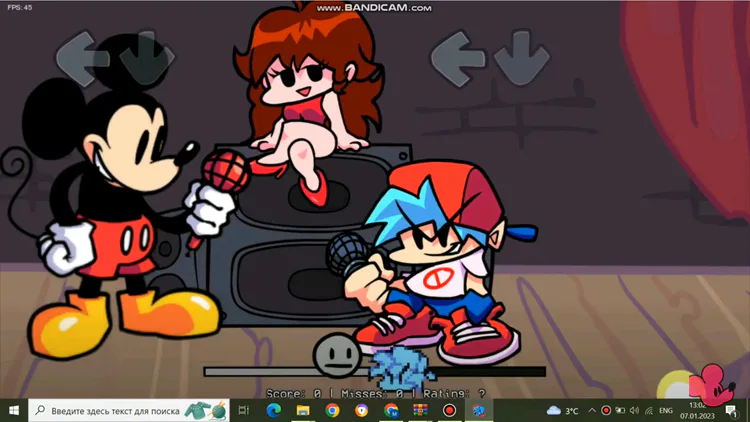Open the clock showing 07.01.2023
The width and height of the screenshot is (750, 422).
[x=697, y=411]
